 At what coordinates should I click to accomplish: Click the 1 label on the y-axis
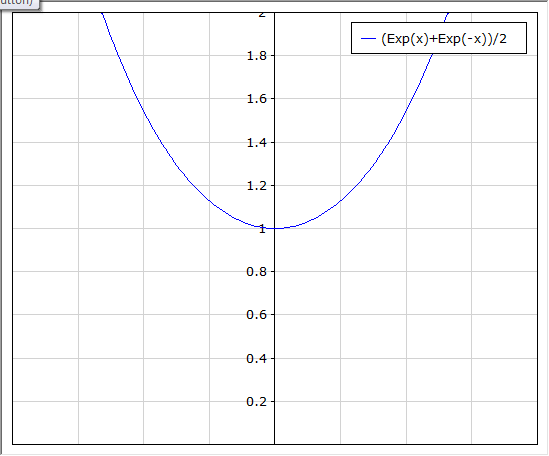point(262,229)
